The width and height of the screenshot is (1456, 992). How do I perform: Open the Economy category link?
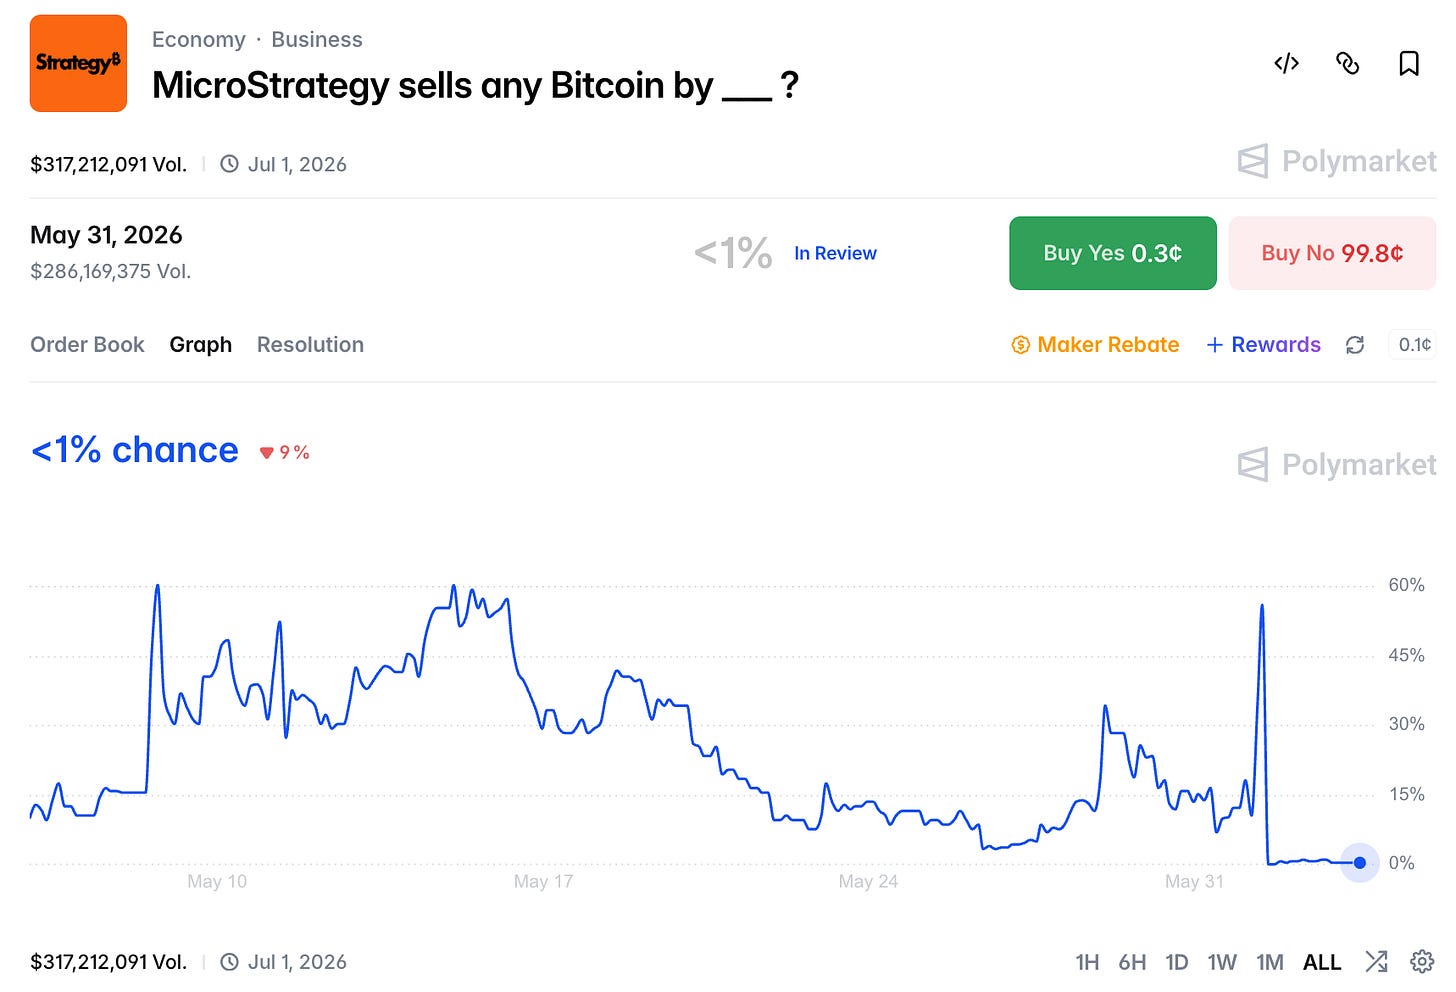click(198, 39)
